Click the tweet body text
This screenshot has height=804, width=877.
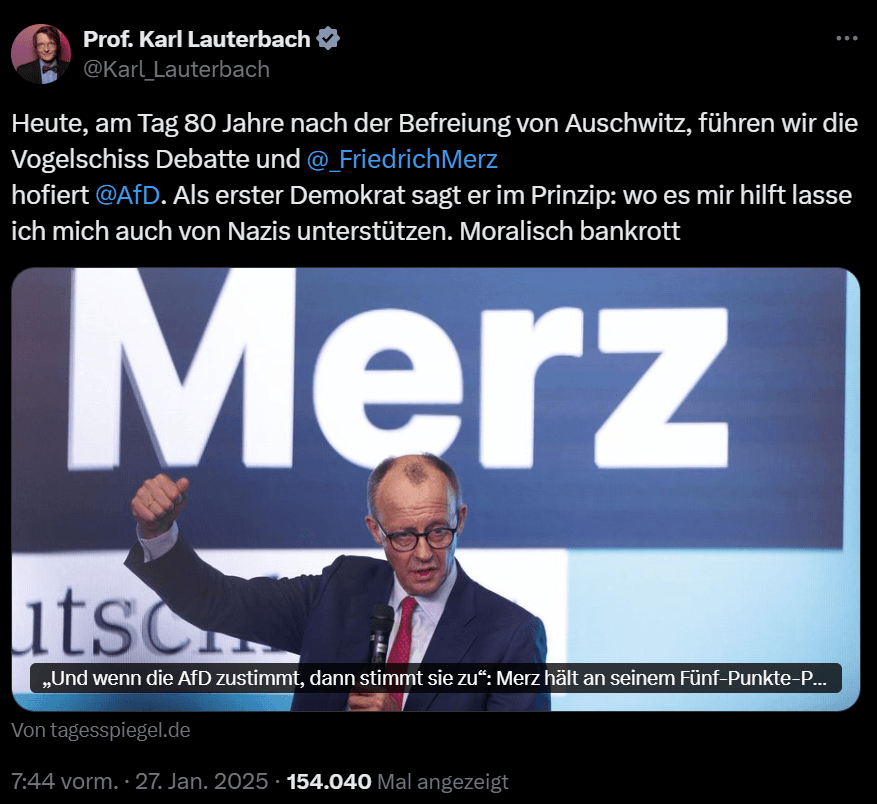click(434, 177)
